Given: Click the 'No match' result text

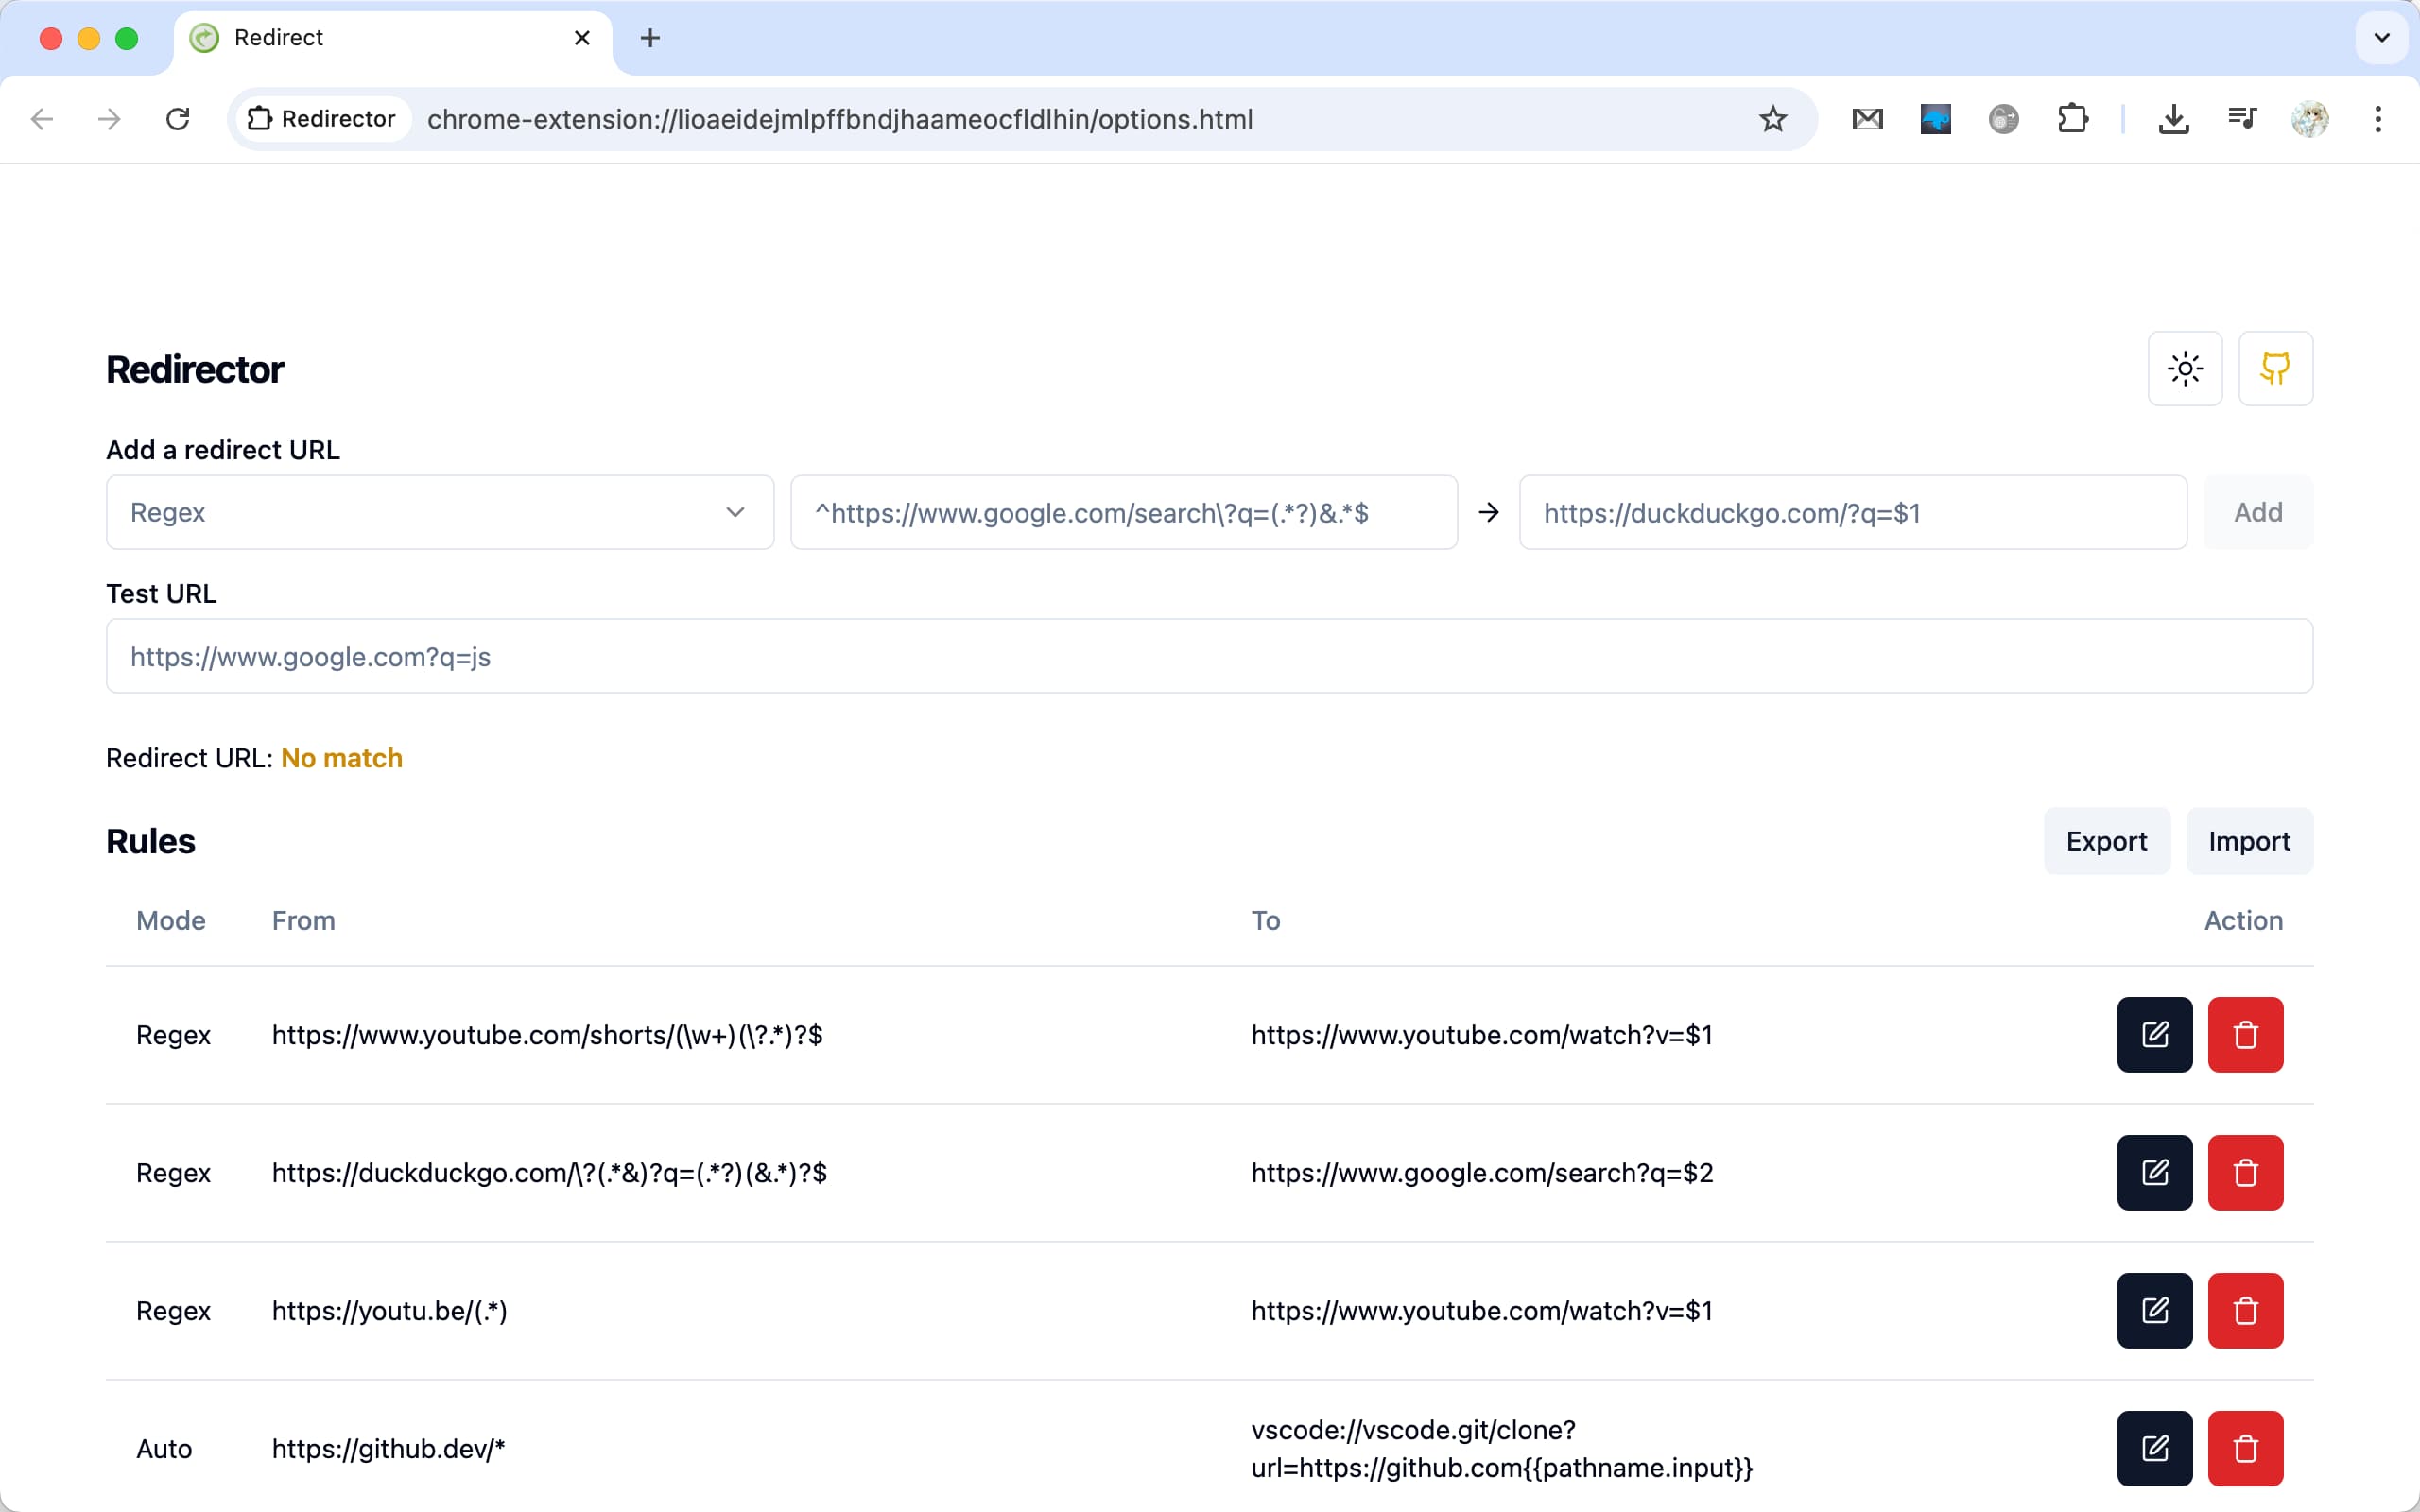Looking at the screenshot, I should coord(342,758).
